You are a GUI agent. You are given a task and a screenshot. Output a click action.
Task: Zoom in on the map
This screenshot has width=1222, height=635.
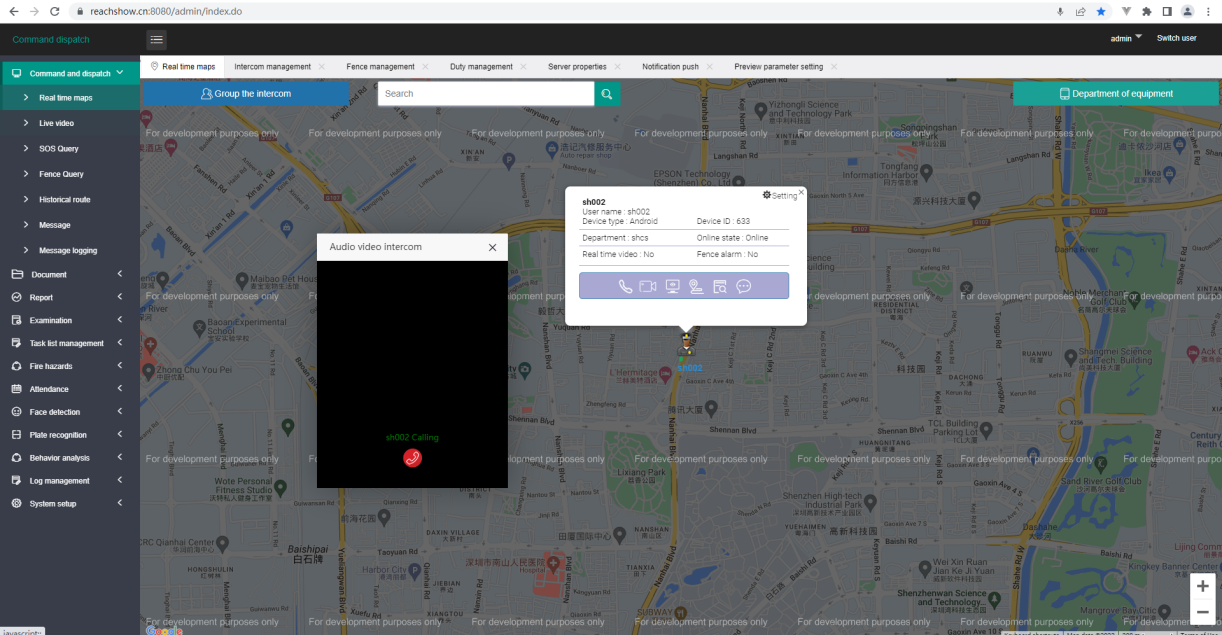(1202, 586)
